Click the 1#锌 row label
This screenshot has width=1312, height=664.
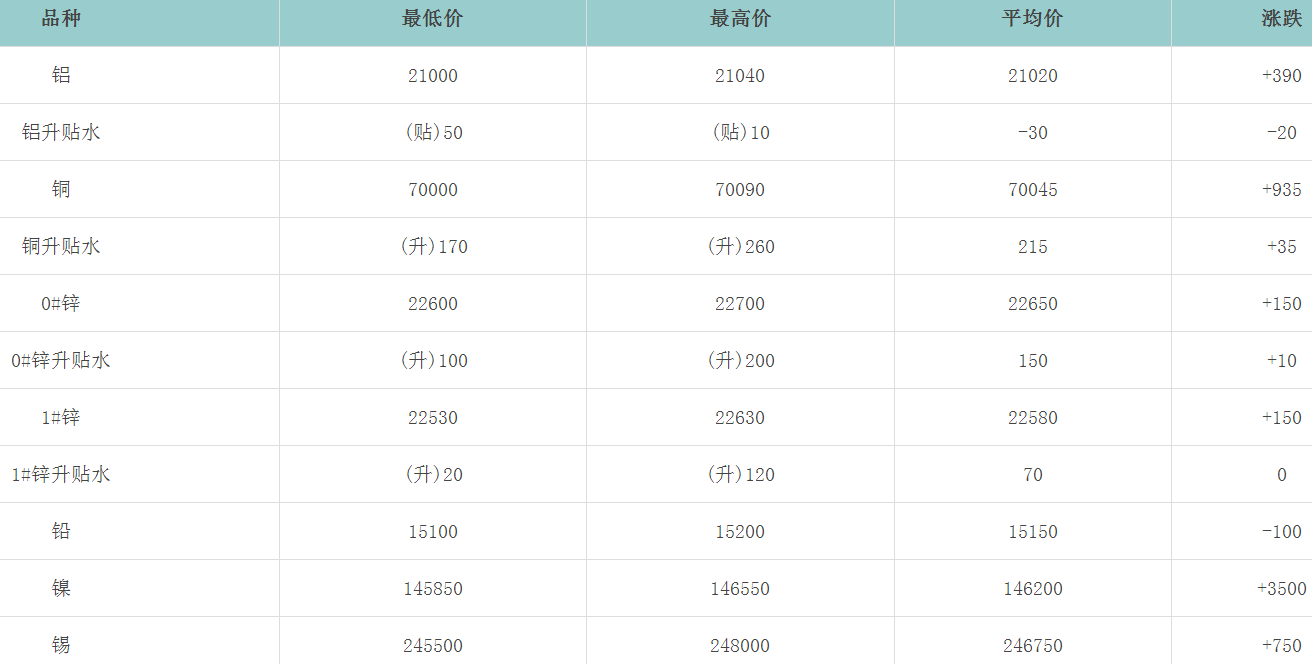click(61, 417)
